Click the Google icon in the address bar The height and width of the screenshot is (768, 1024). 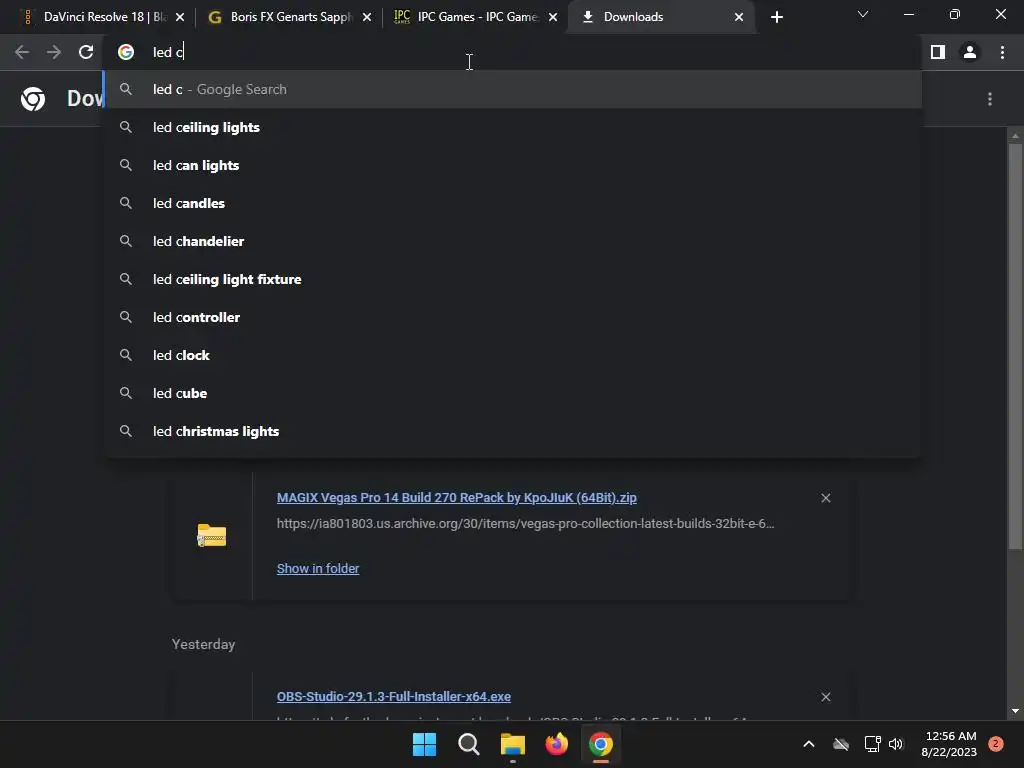[x=126, y=52]
